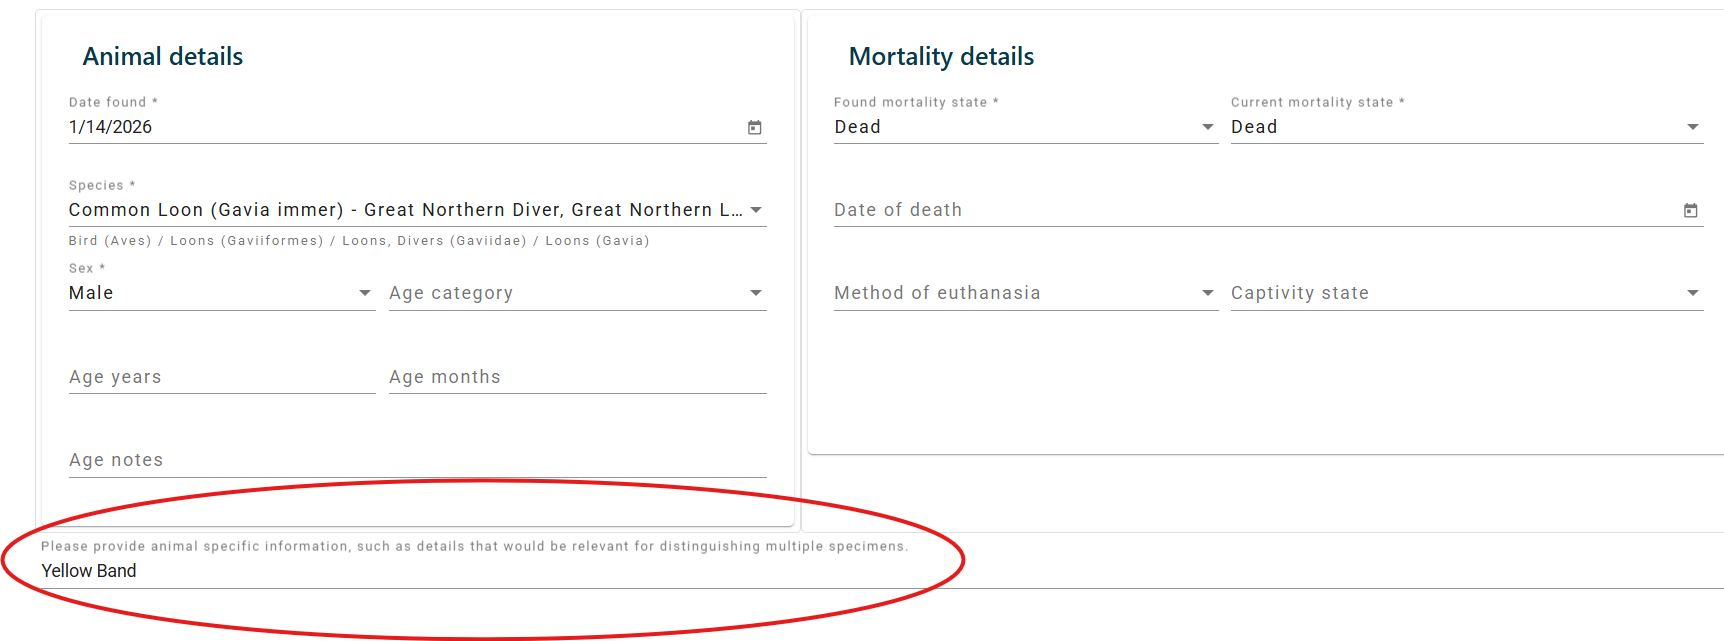Open the Date of death calendar icon
This screenshot has height=641, width=1724.
coord(1691,210)
